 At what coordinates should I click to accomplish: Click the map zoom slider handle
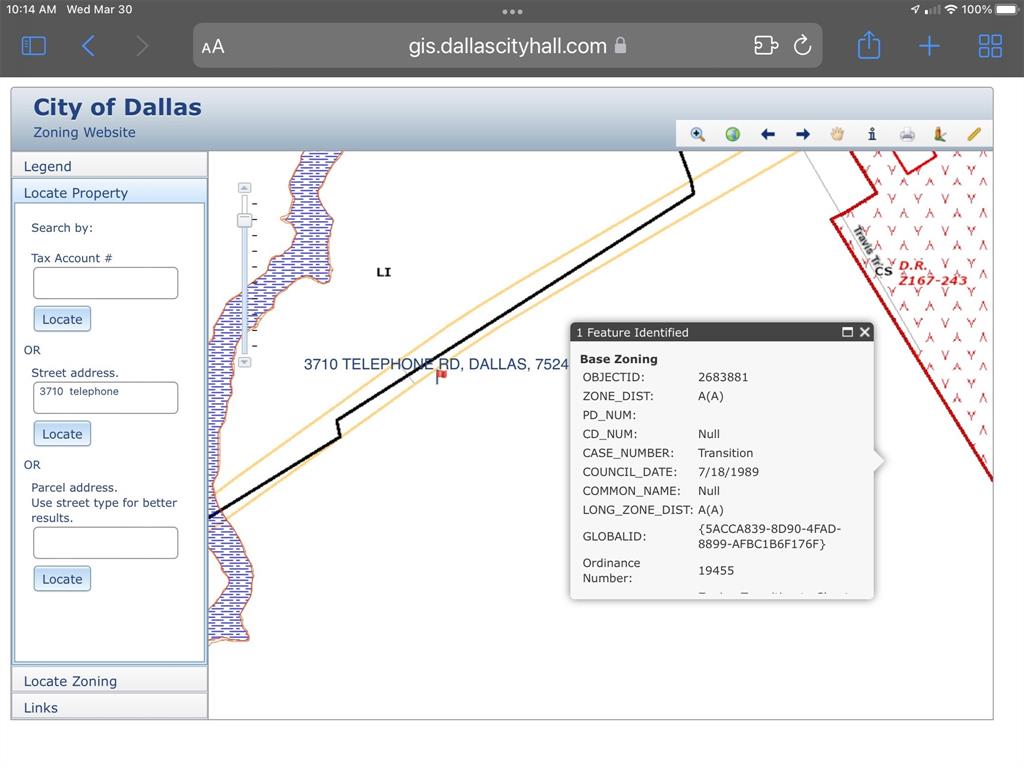pyautogui.click(x=244, y=219)
